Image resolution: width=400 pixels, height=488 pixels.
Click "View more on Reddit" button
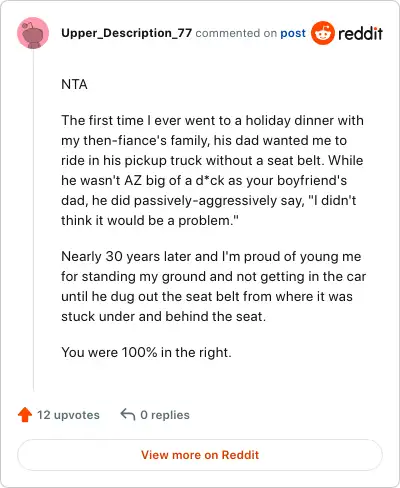click(x=200, y=455)
